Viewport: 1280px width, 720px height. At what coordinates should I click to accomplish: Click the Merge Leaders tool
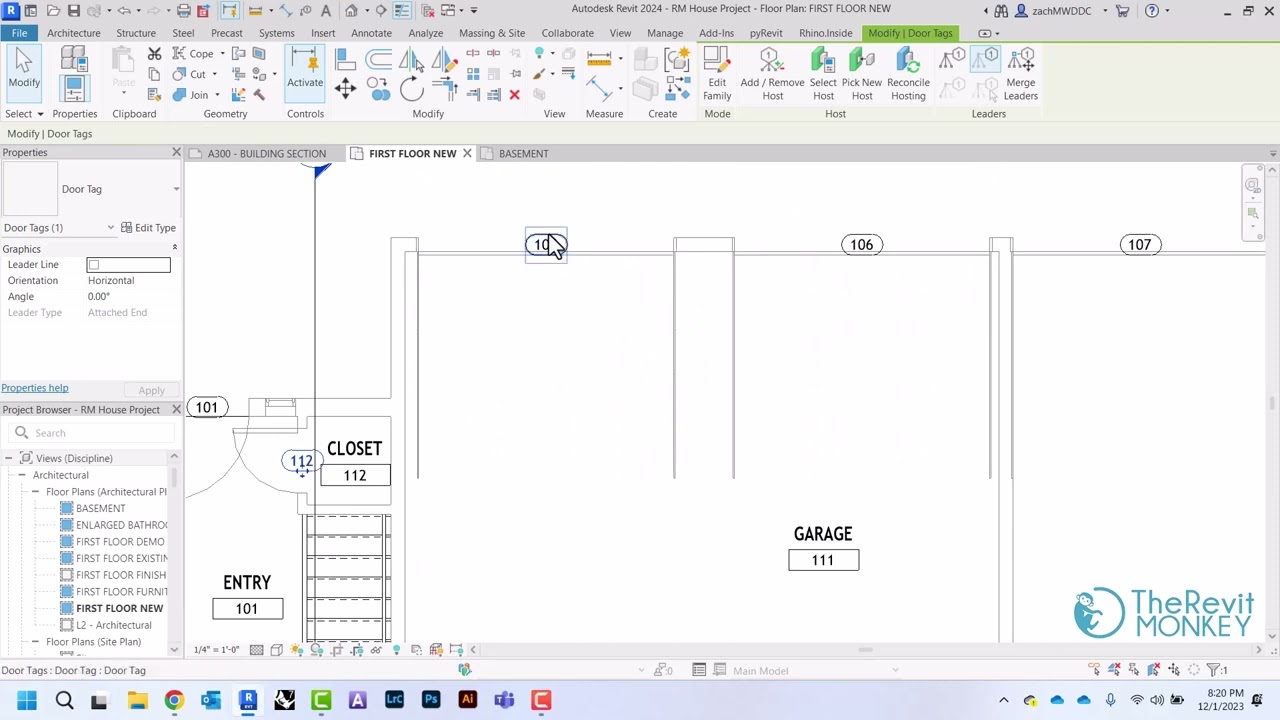coord(1020,75)
